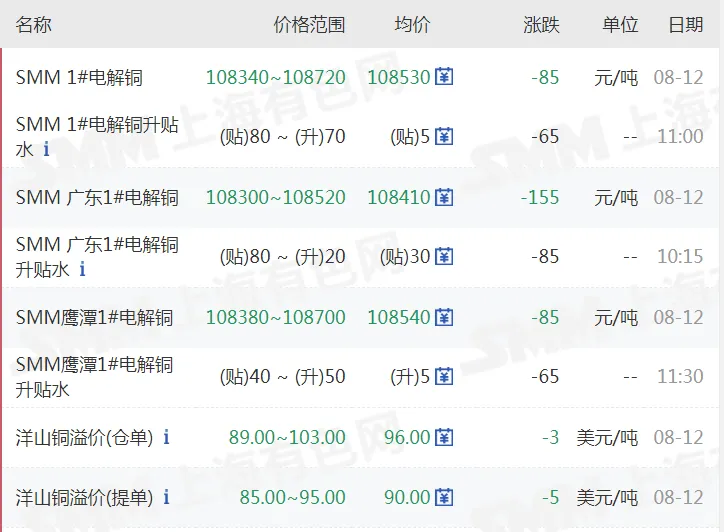Select price range 108340~108720
This screenshot has height=532, width=724.
276,77
